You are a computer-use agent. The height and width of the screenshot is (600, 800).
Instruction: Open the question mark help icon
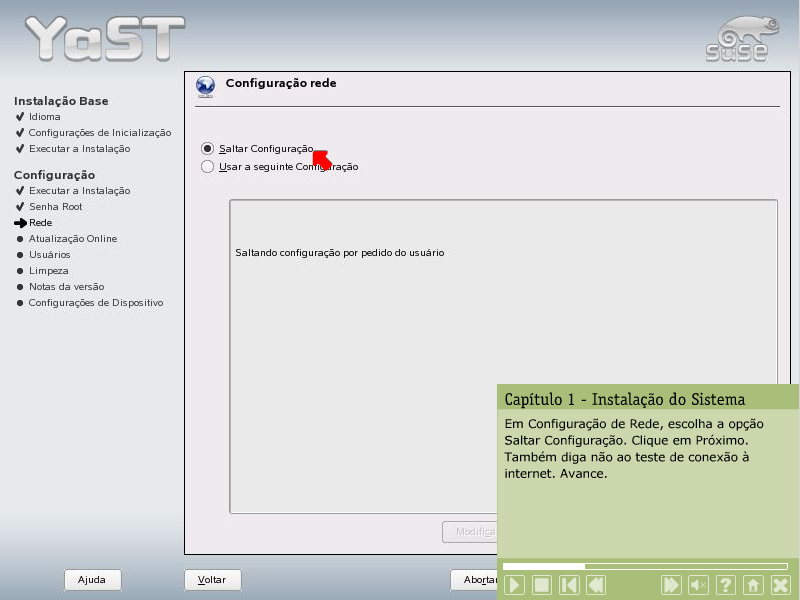point(726,585)
